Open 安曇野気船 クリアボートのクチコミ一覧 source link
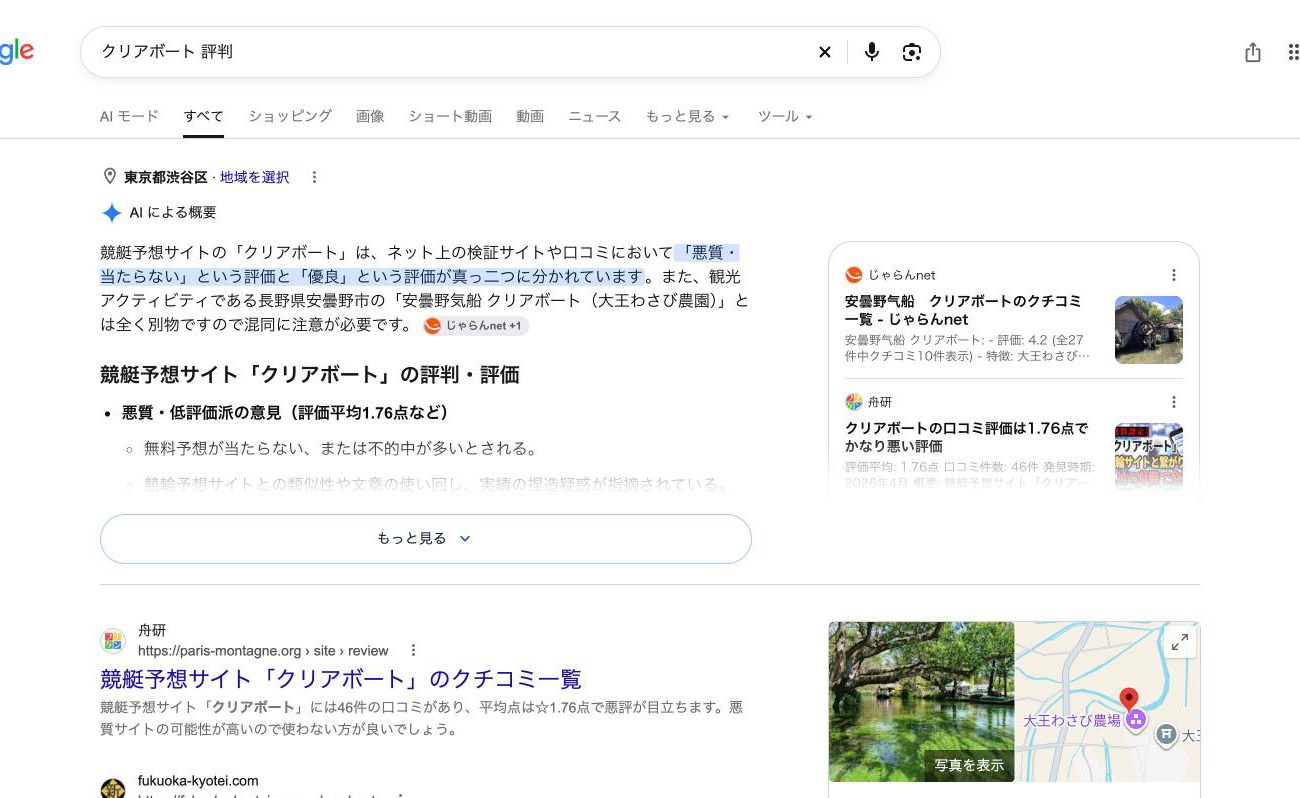The image size is (1300, 798). [x=963, y=310]
